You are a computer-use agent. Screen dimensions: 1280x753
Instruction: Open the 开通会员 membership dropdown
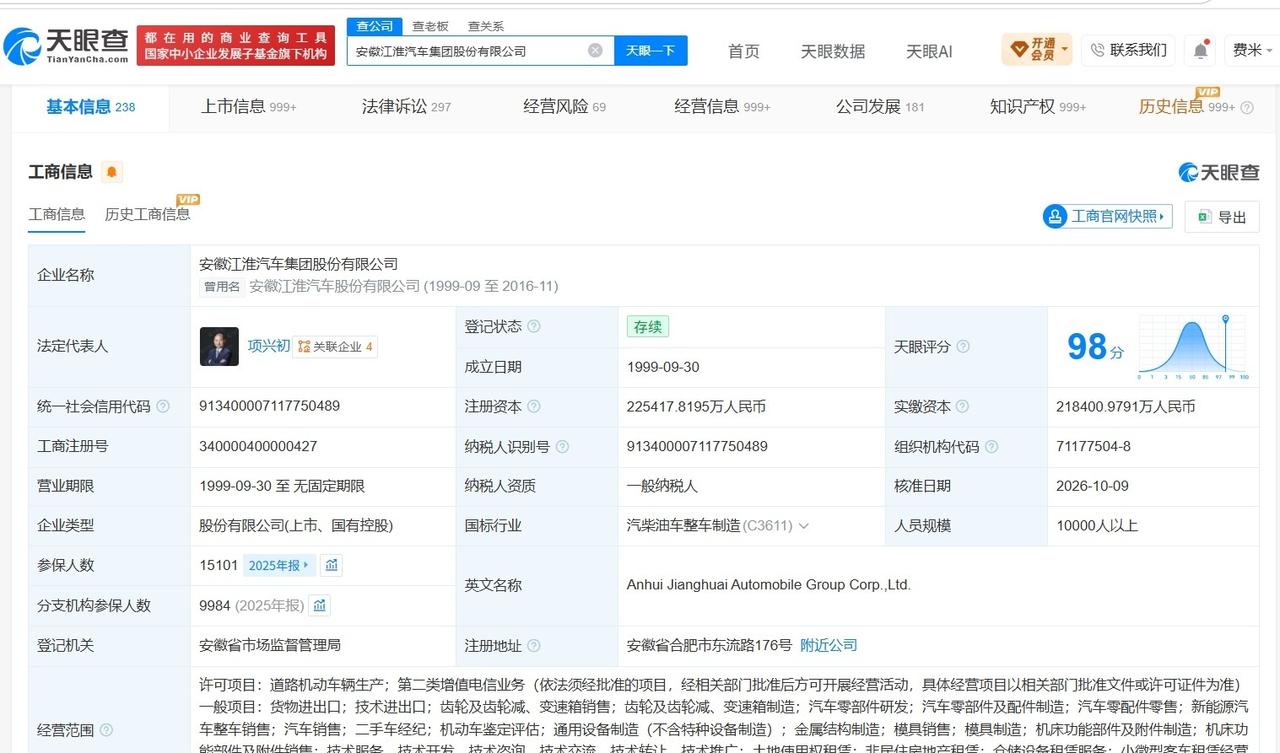point(1037,49)
